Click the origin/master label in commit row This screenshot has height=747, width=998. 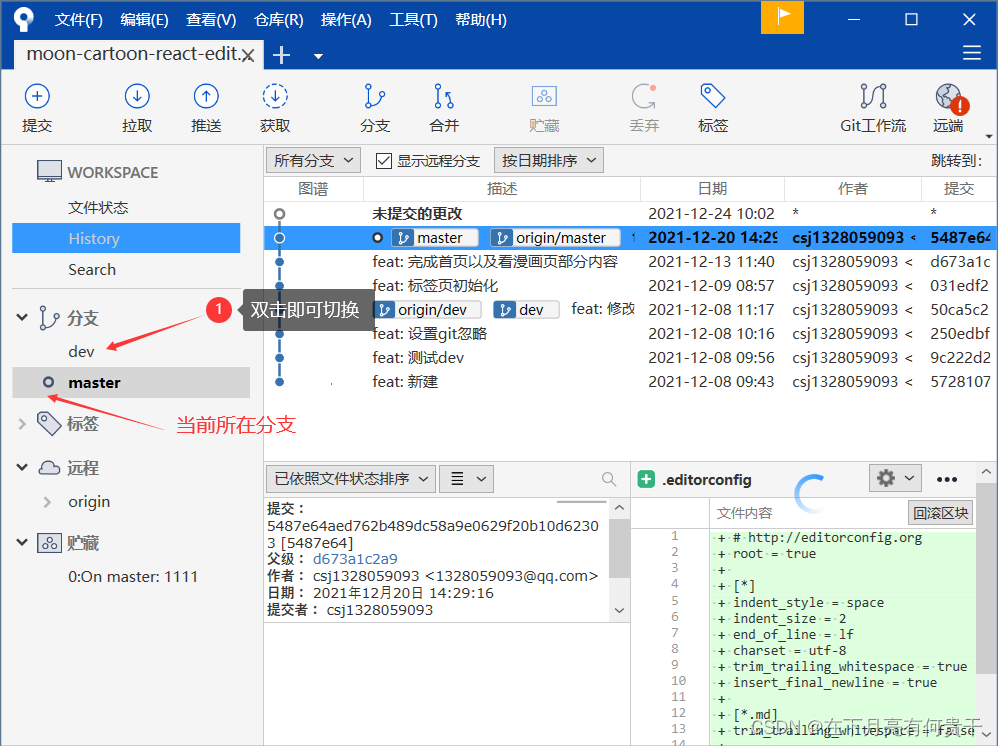pos(555,238)
